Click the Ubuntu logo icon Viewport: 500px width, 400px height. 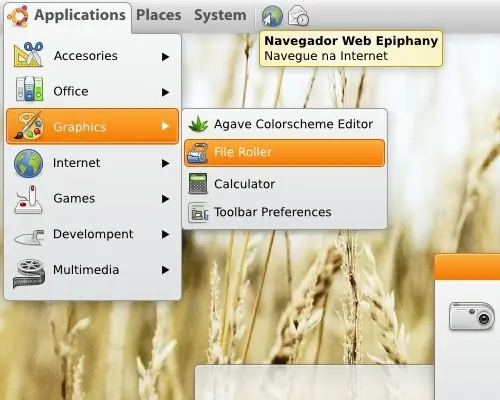point(18,16)
